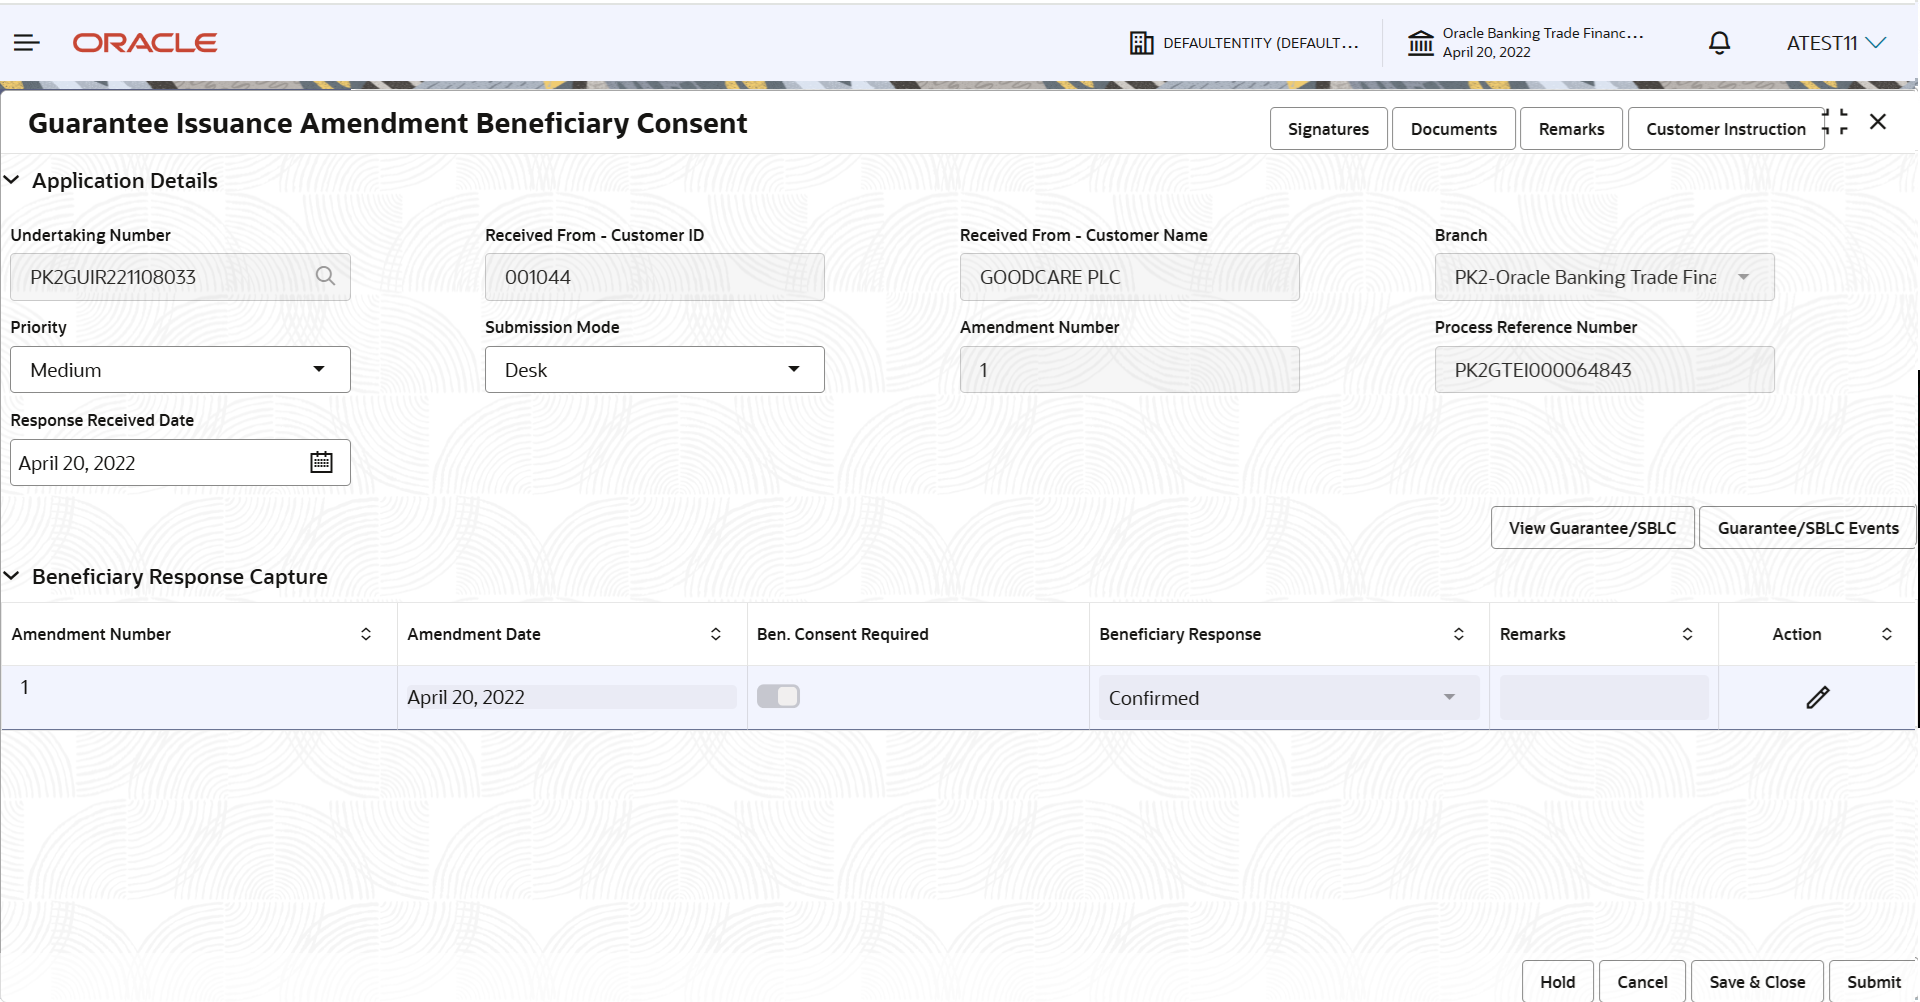Click View Guarantee/SBLC button
The width and height of the screenshot is (1920, 1002).
[1593, 528]
